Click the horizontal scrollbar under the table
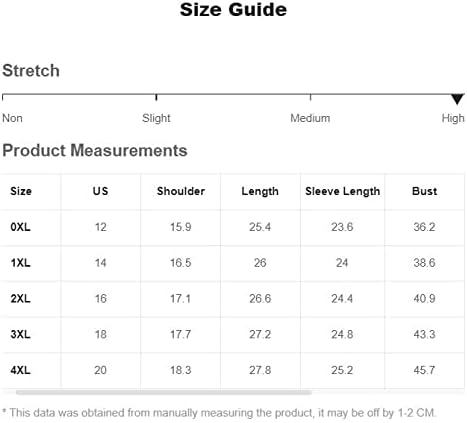 pyautogui.click(x=164, y=393)
